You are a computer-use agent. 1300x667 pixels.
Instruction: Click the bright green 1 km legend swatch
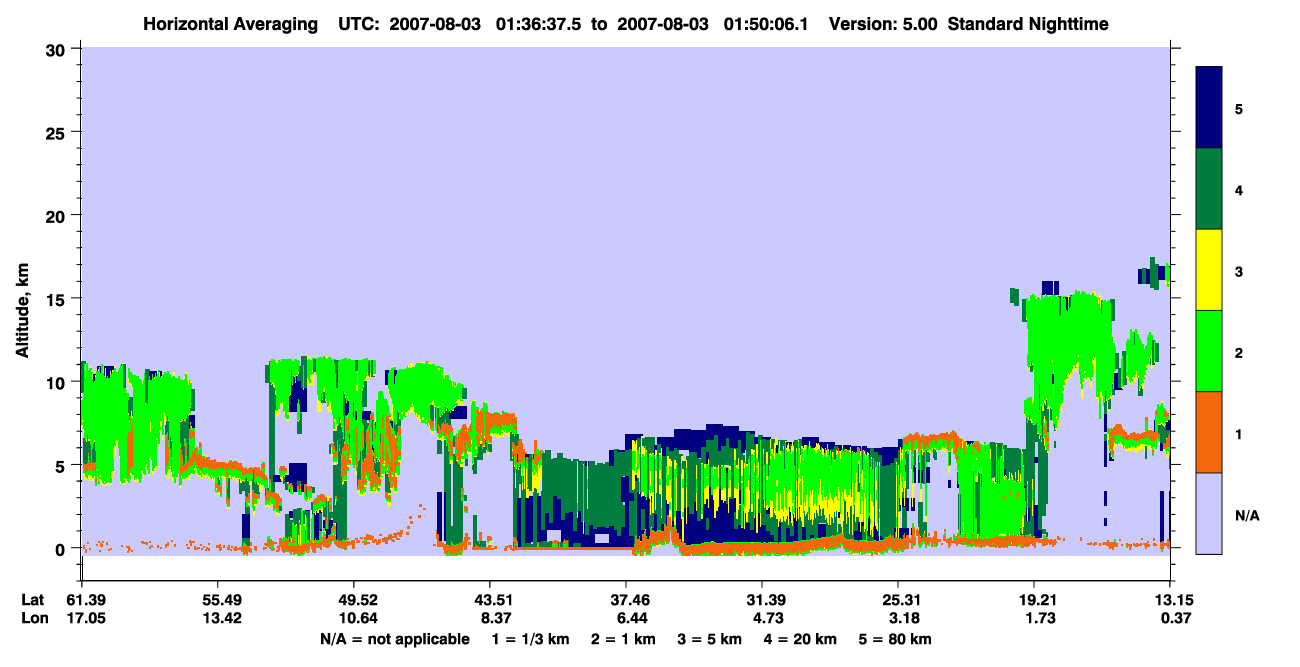pyautogui.click(x=1209, y=350)
